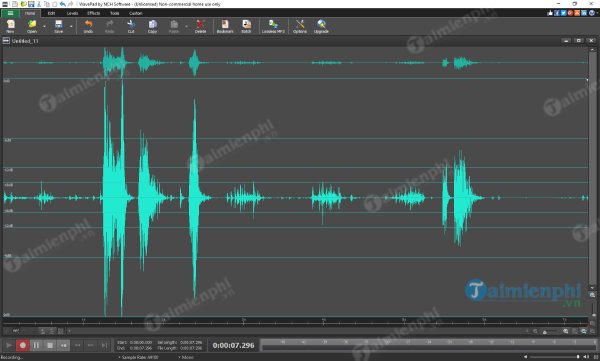Adjust the horizontal zoom slider
The image size is (600, 361).
click(x=545, y=332)
